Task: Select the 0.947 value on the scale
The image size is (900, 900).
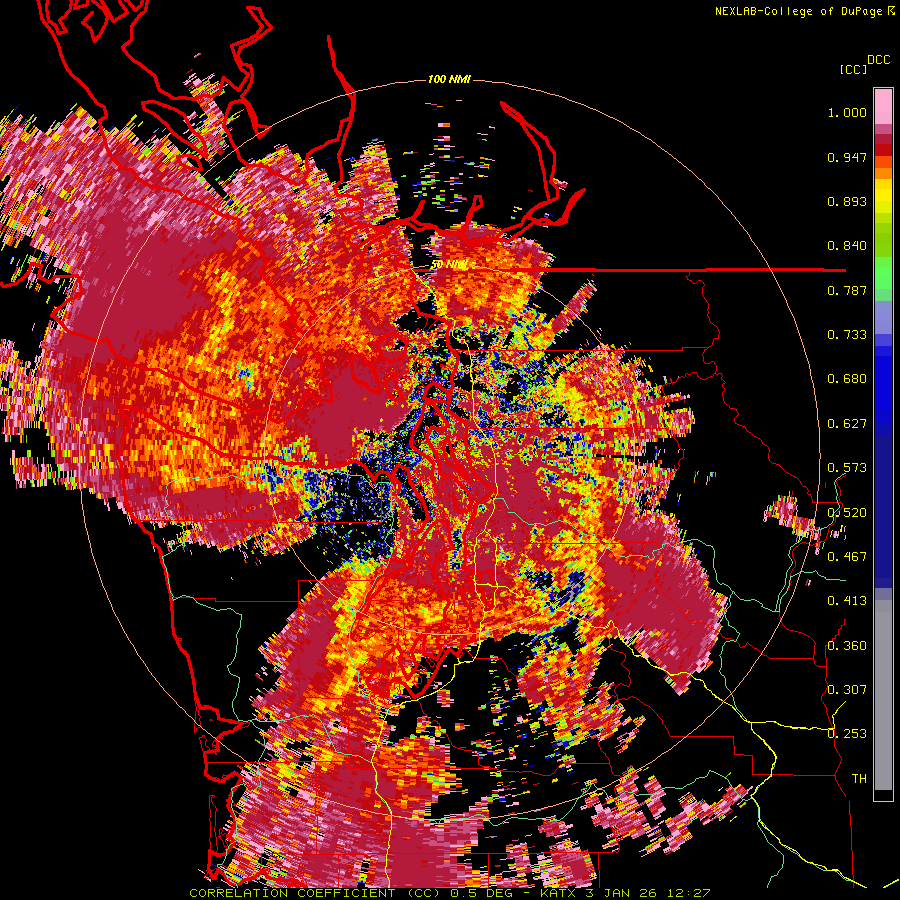Action: pyautogui.click(x=847, y=157)
